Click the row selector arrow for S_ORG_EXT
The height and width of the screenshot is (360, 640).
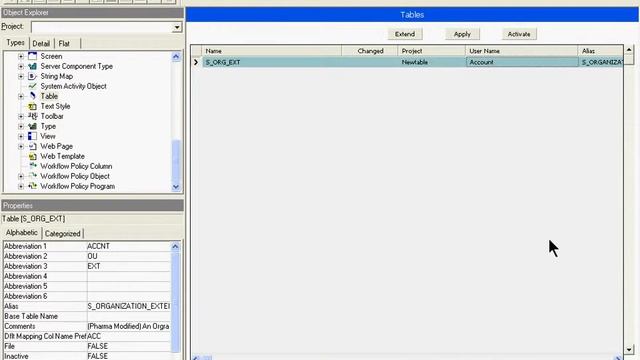tap(196, 62)
